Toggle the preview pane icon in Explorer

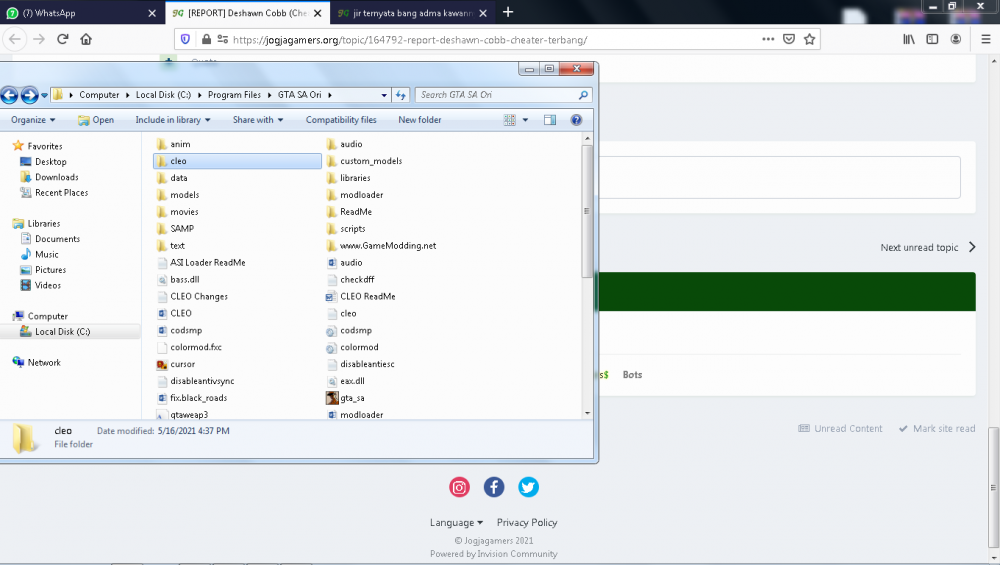(x=550, y=120)
